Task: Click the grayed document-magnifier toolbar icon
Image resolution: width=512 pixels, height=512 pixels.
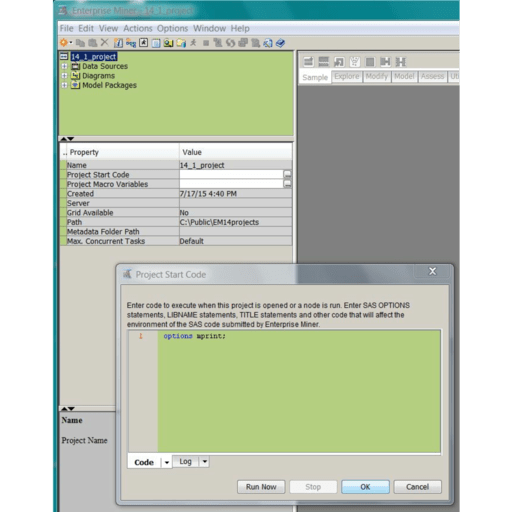Action: (x=255, y=43)
